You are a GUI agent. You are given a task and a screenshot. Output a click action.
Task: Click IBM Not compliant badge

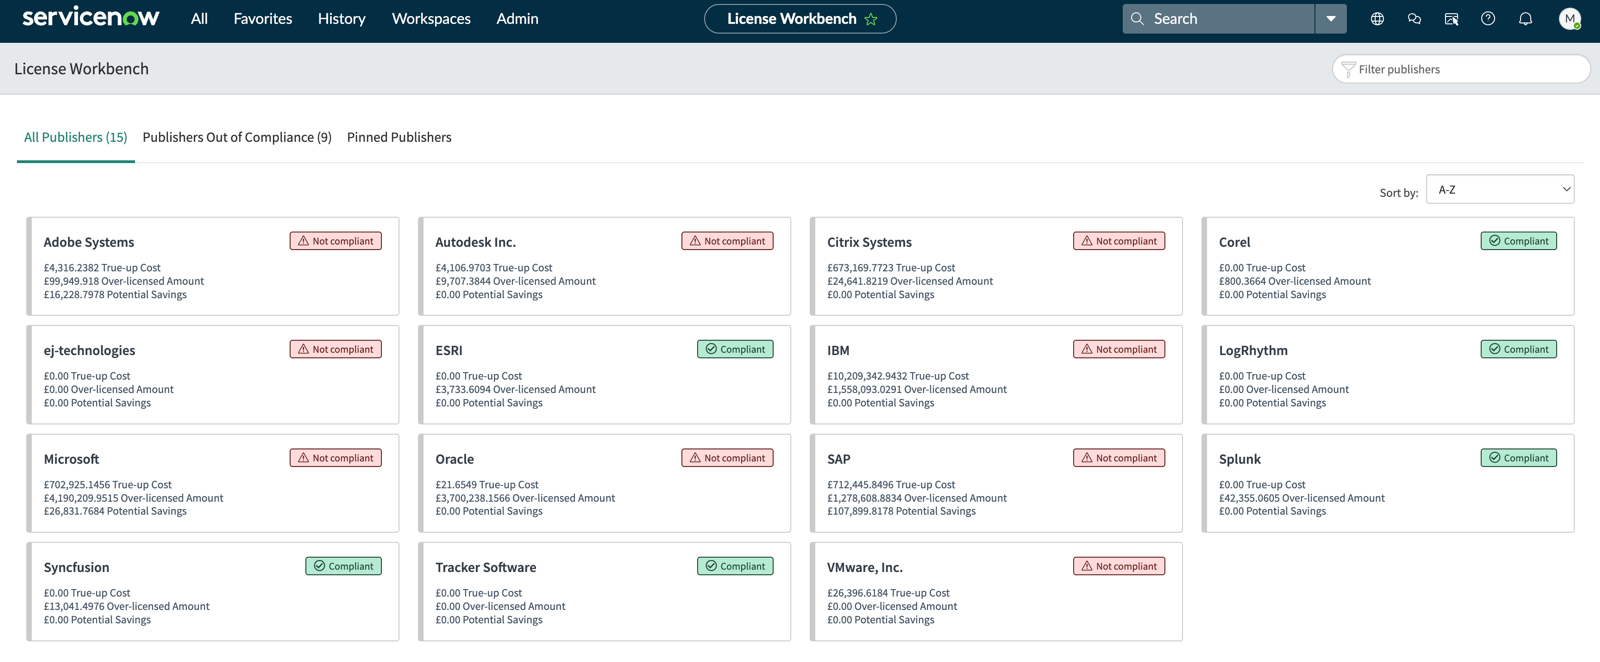tap(1120, 349)
